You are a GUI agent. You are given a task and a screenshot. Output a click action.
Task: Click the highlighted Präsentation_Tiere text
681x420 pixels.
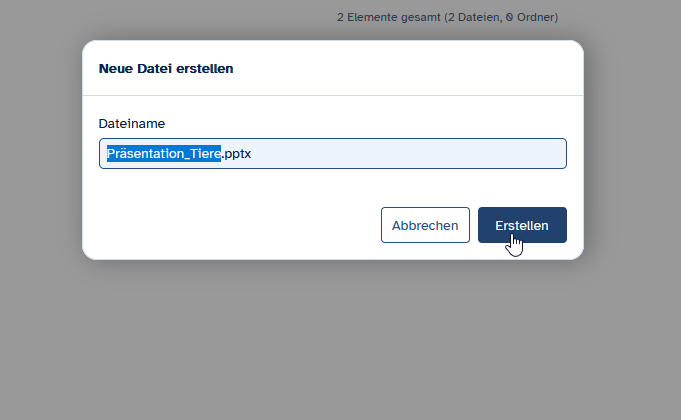pos(164,154)
